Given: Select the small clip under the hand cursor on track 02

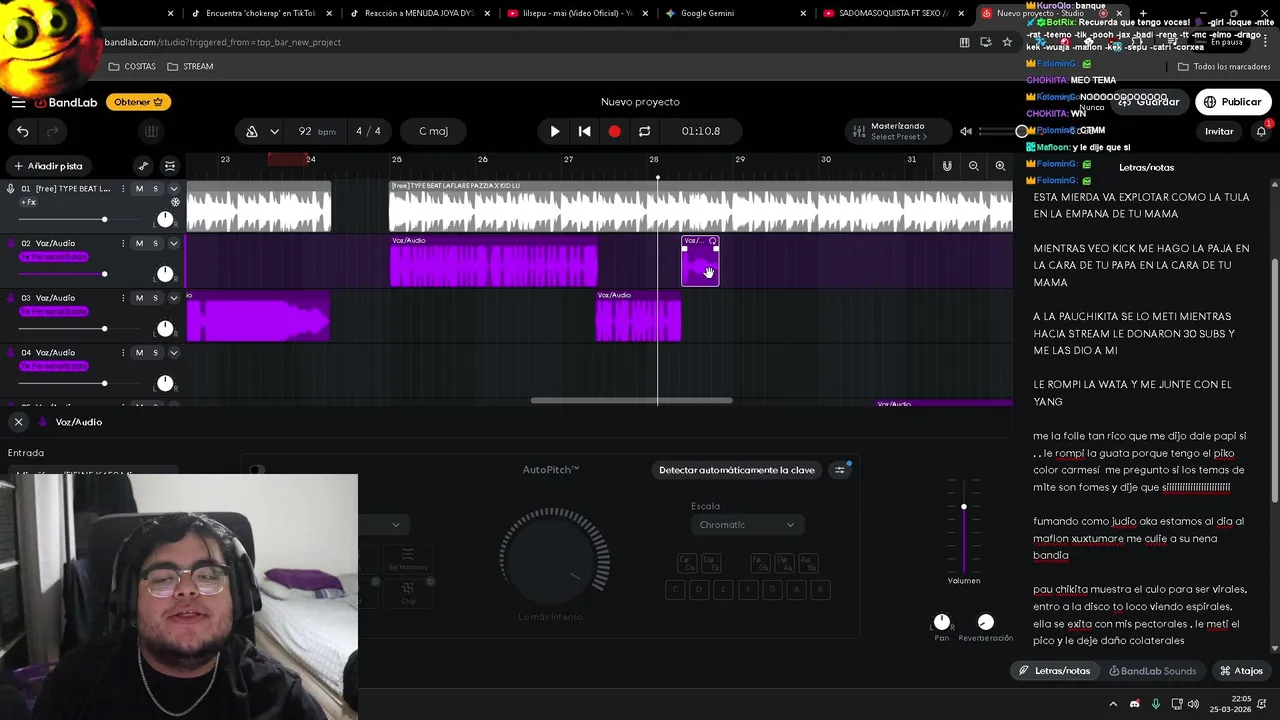Looking at the screenshot, I should point(700,261).
